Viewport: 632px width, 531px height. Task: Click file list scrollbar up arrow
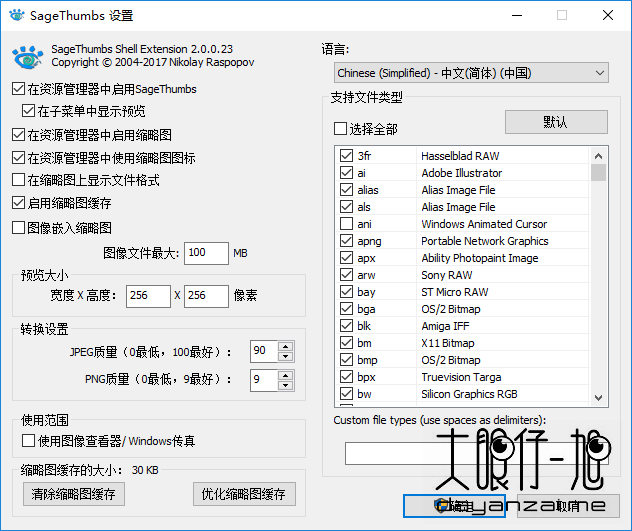[x=599, y=156]
